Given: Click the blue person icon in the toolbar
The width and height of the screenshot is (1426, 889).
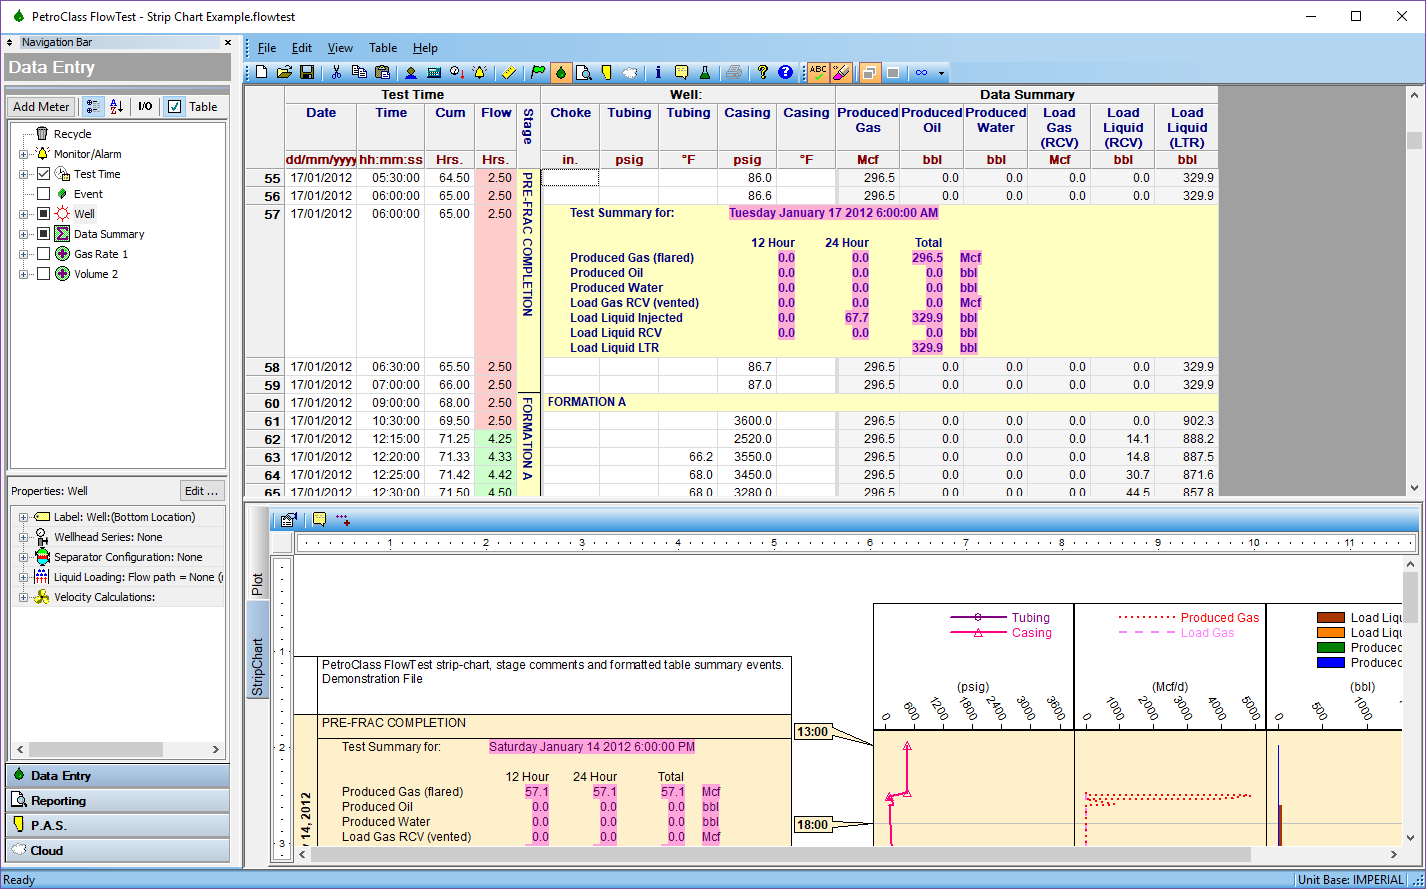Looking at the screenshot, I should [x=411, y=72].
